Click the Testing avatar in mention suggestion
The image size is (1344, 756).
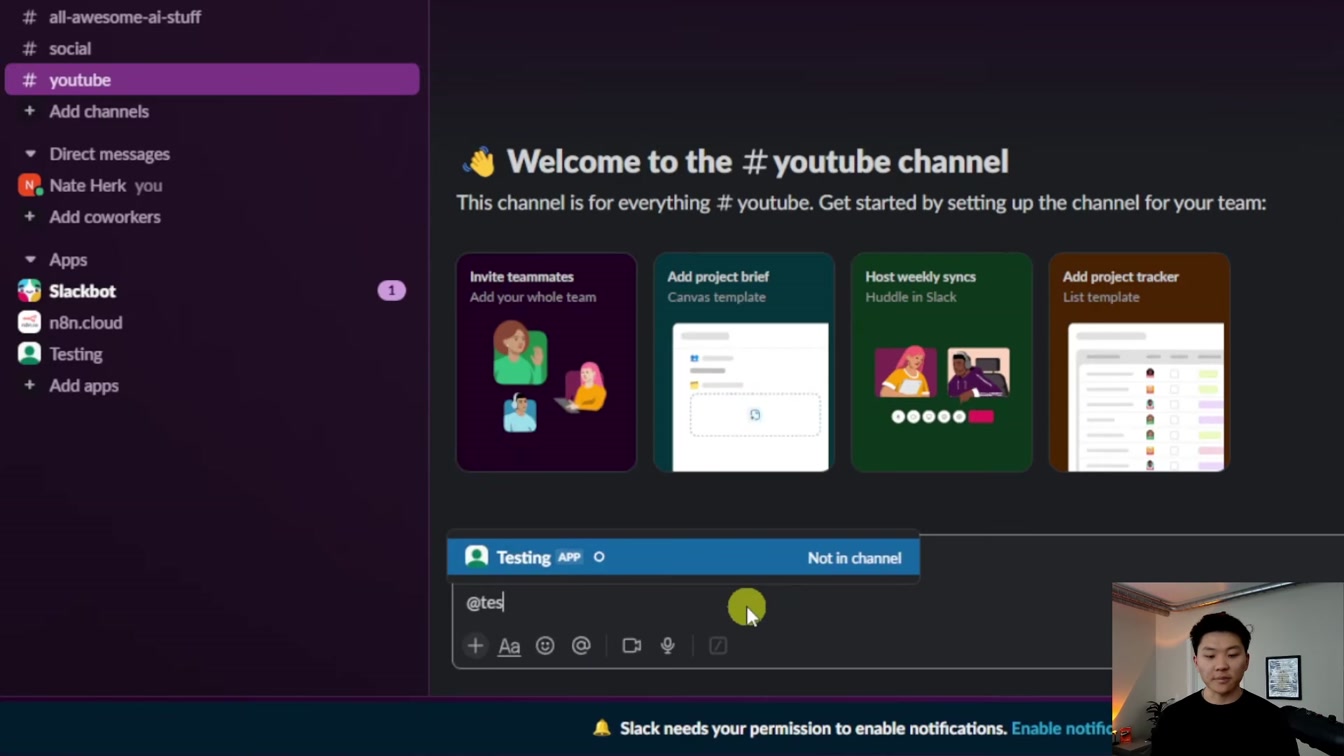(477, 557)
